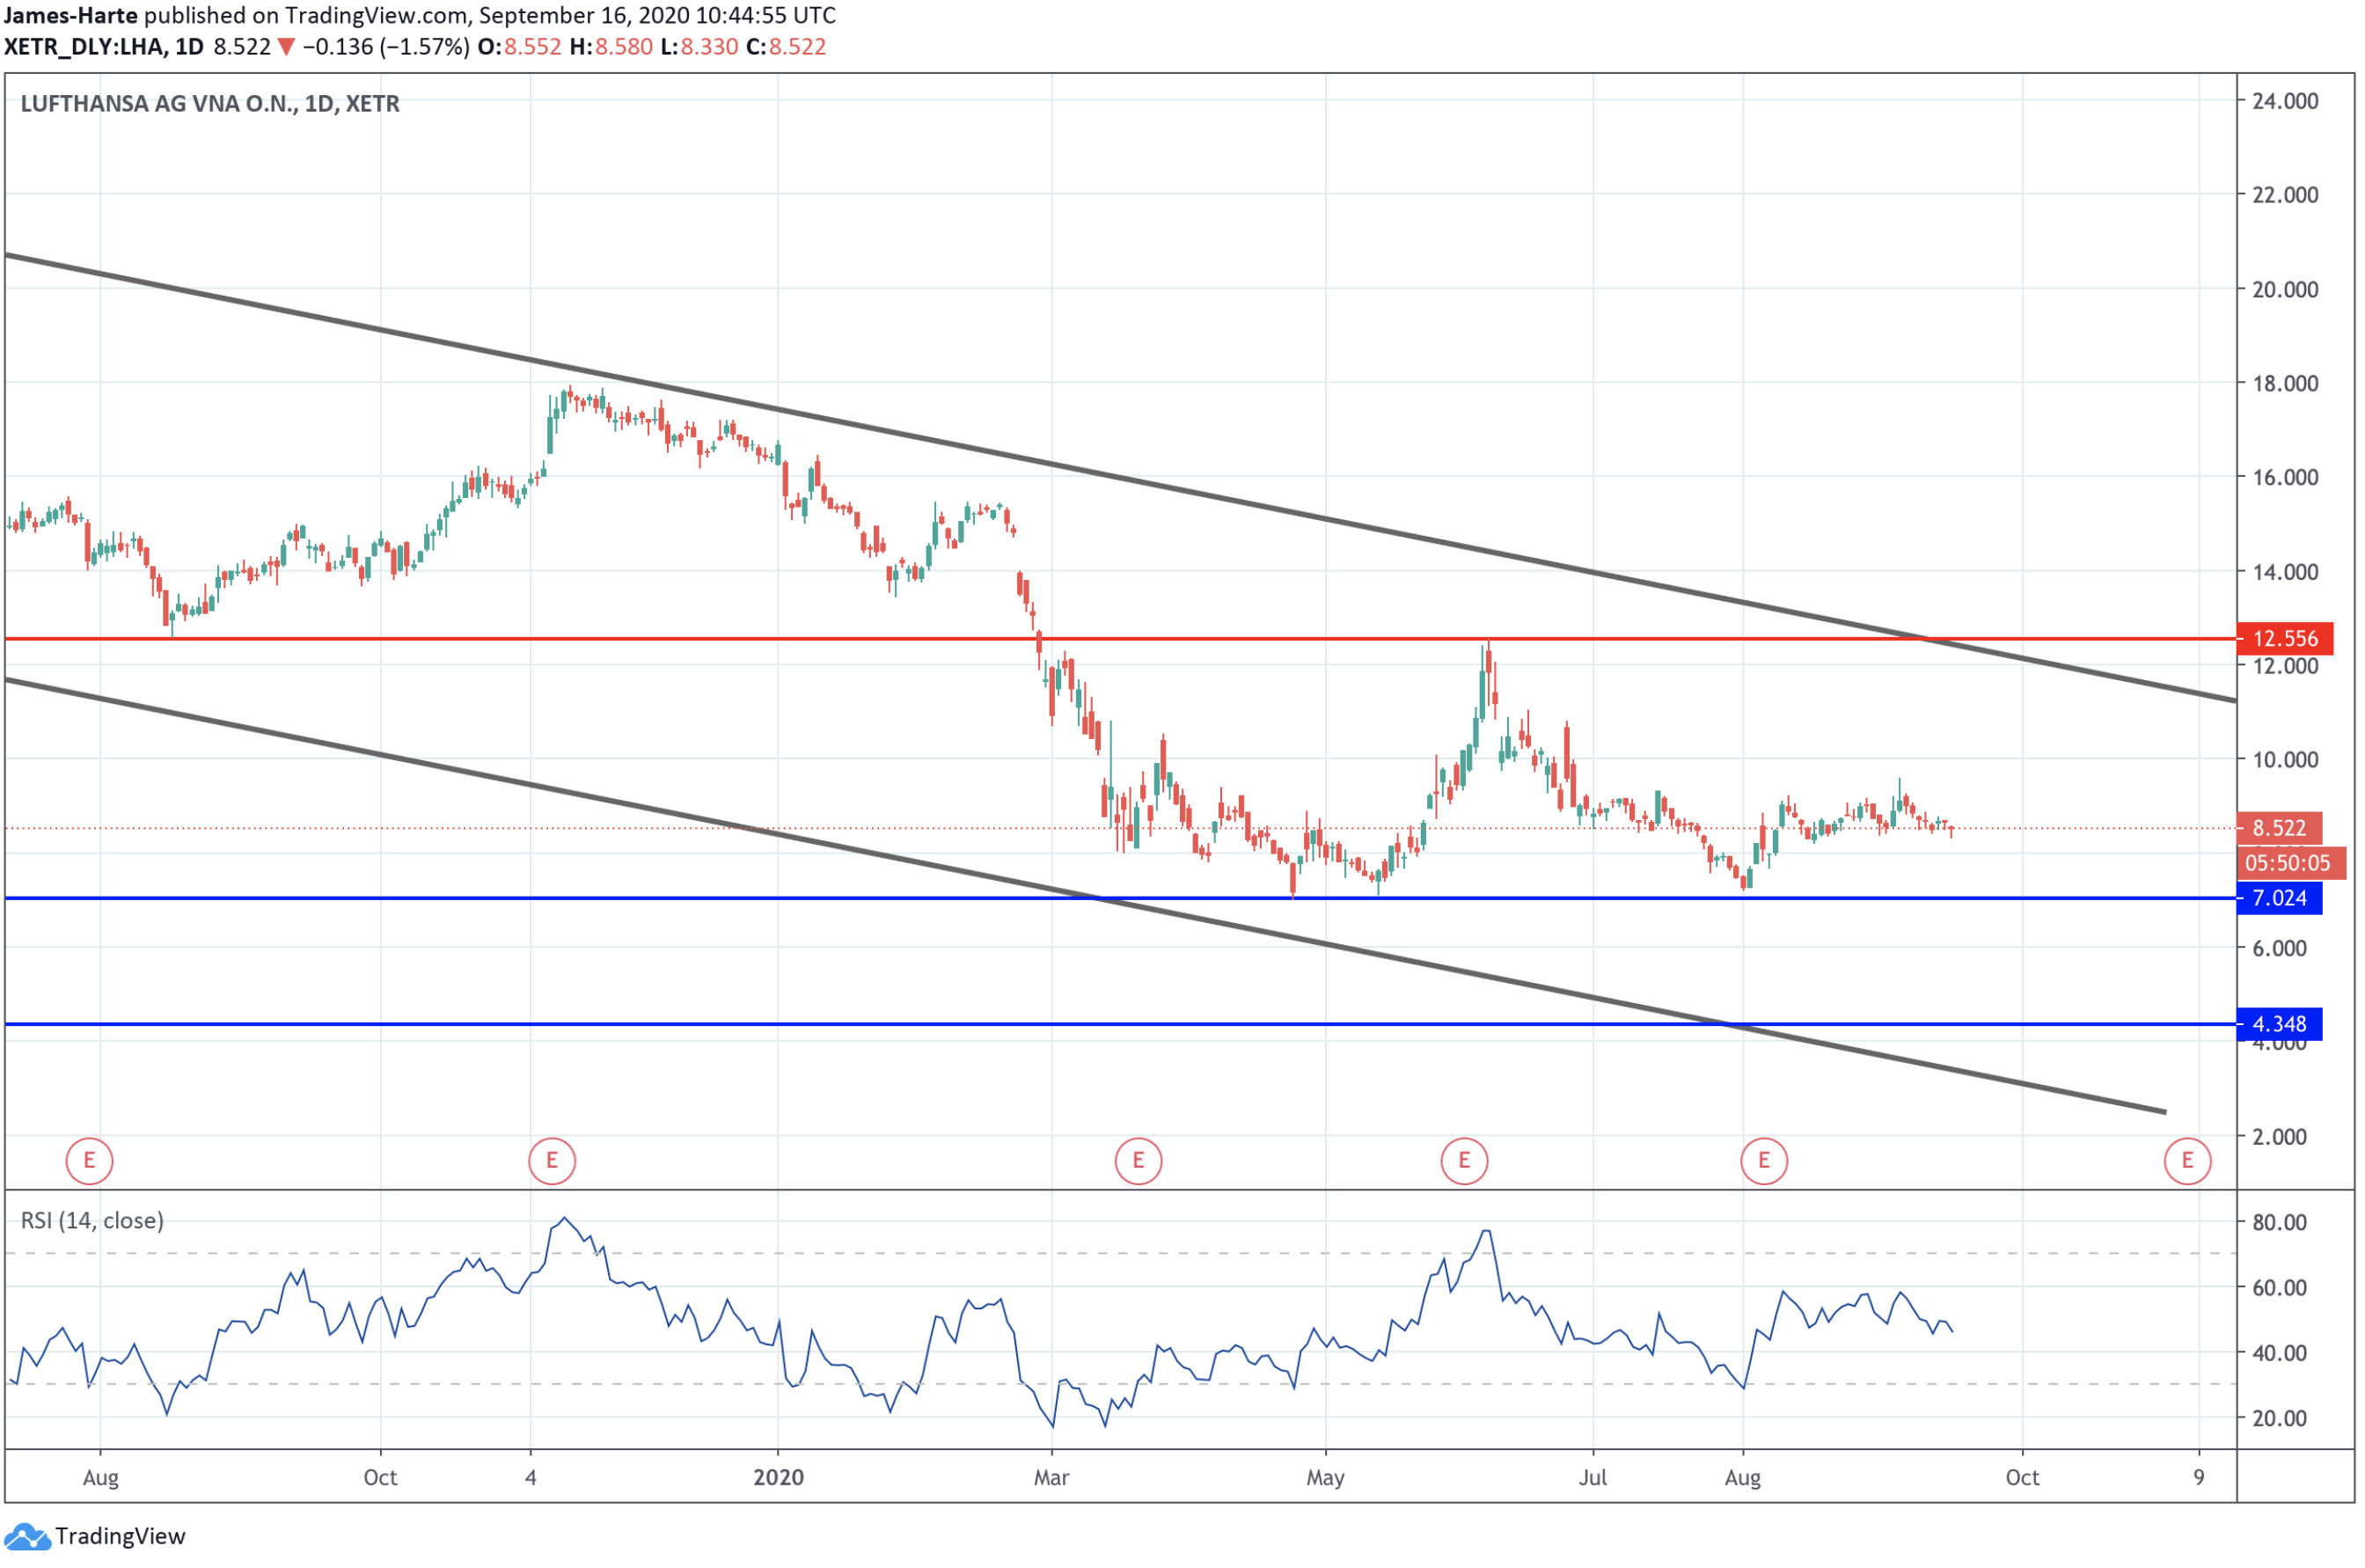Select the blue 4.348 support price label
The height and width of the screenshot is (1568, 2365).
pos(2280,1025)
